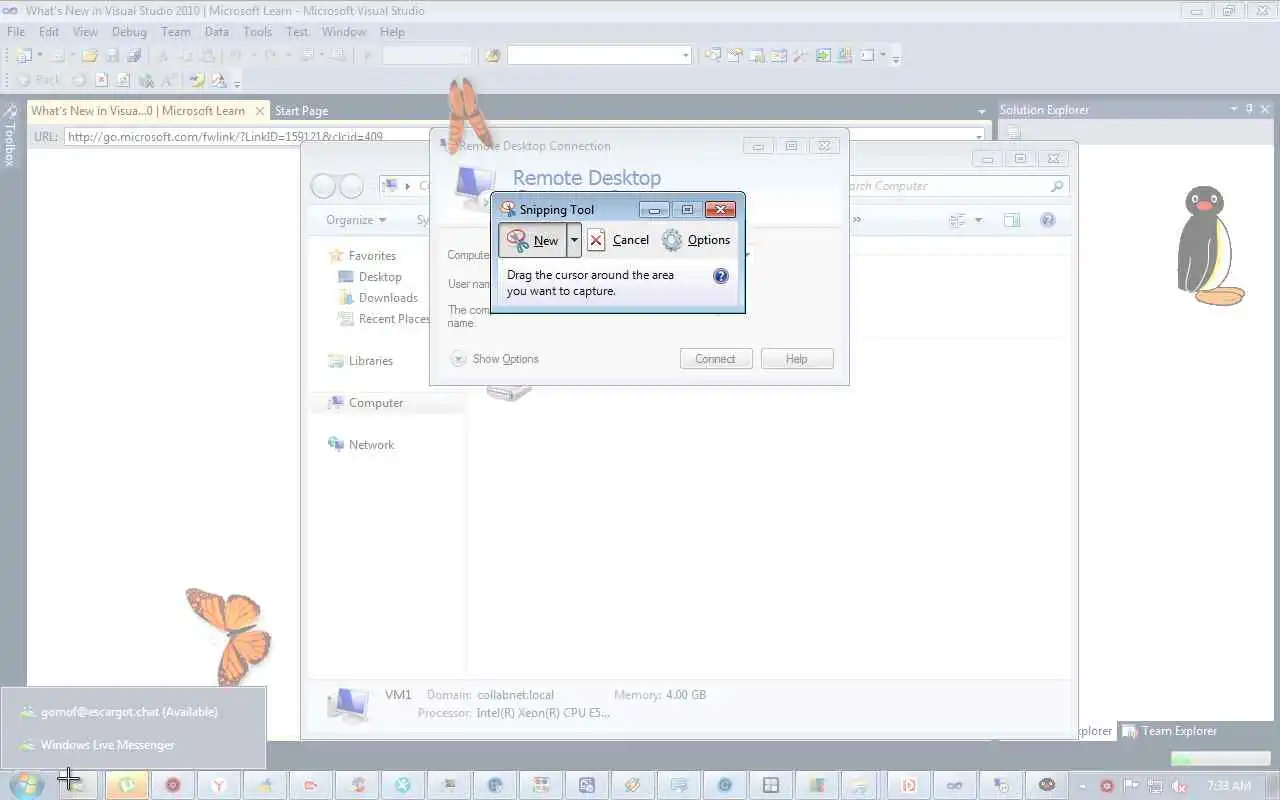Click Help in Remote Desktop Connection
1280x800 pixels.
[797, 359]
